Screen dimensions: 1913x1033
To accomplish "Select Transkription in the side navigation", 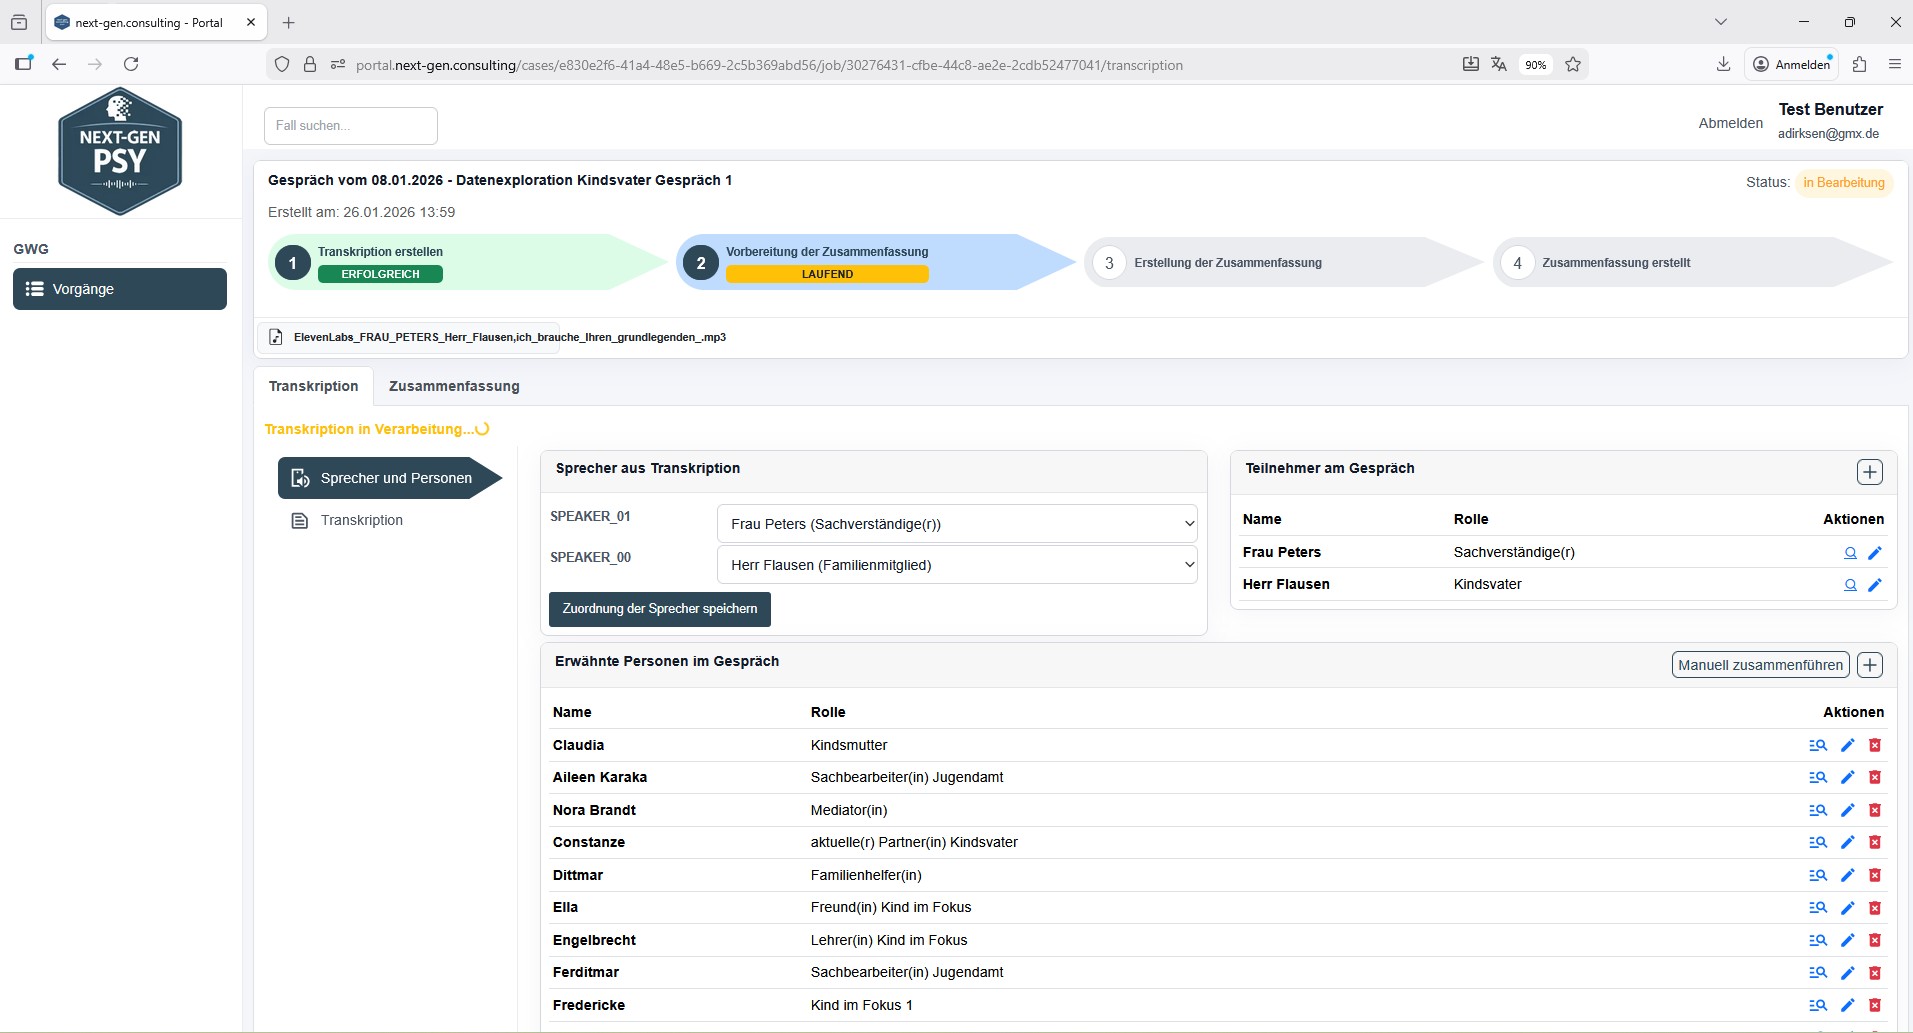I will 361,520.
